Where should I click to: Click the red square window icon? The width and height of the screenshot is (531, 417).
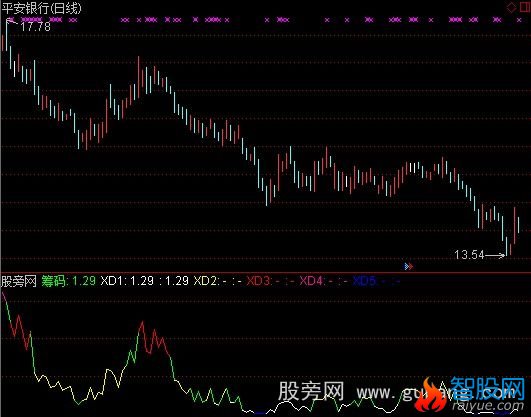(525, 7)
